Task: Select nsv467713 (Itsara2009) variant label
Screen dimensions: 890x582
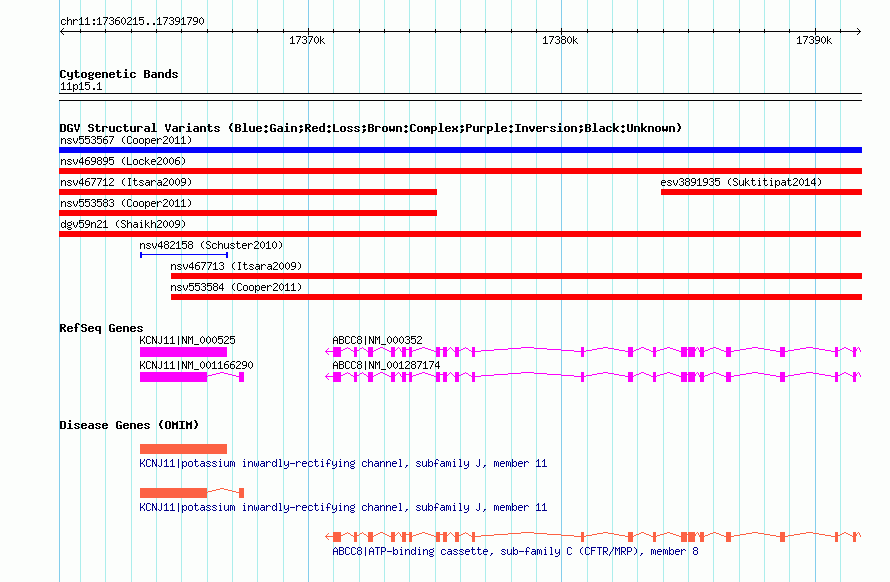Action: [236, 266]
